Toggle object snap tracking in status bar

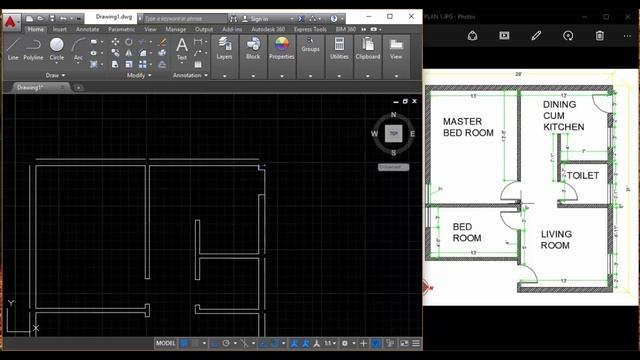263,344
